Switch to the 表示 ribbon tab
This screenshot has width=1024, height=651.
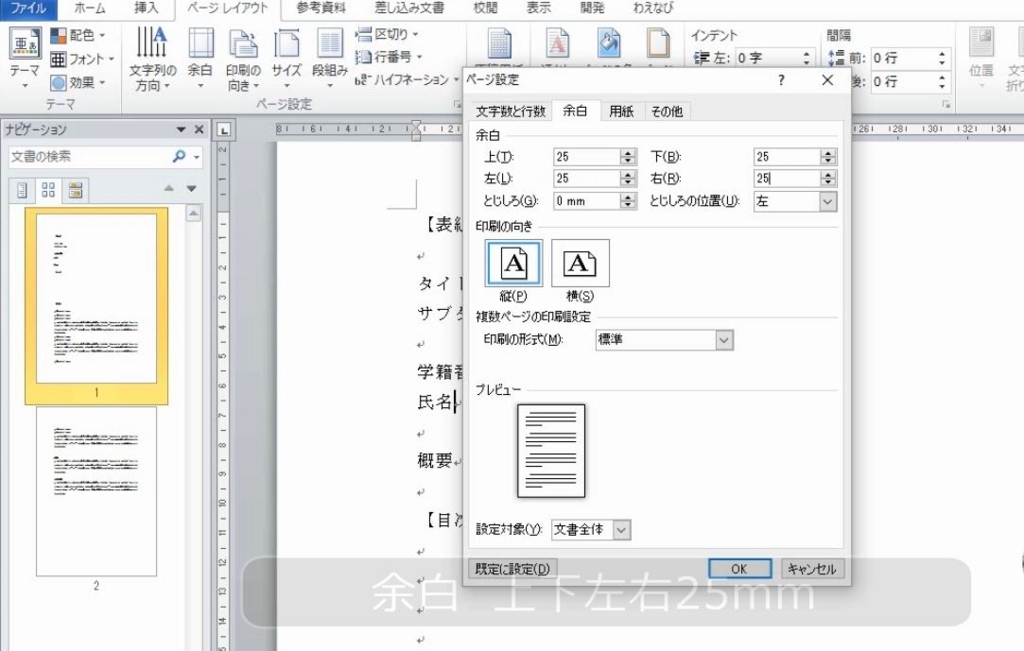[539, 8]
